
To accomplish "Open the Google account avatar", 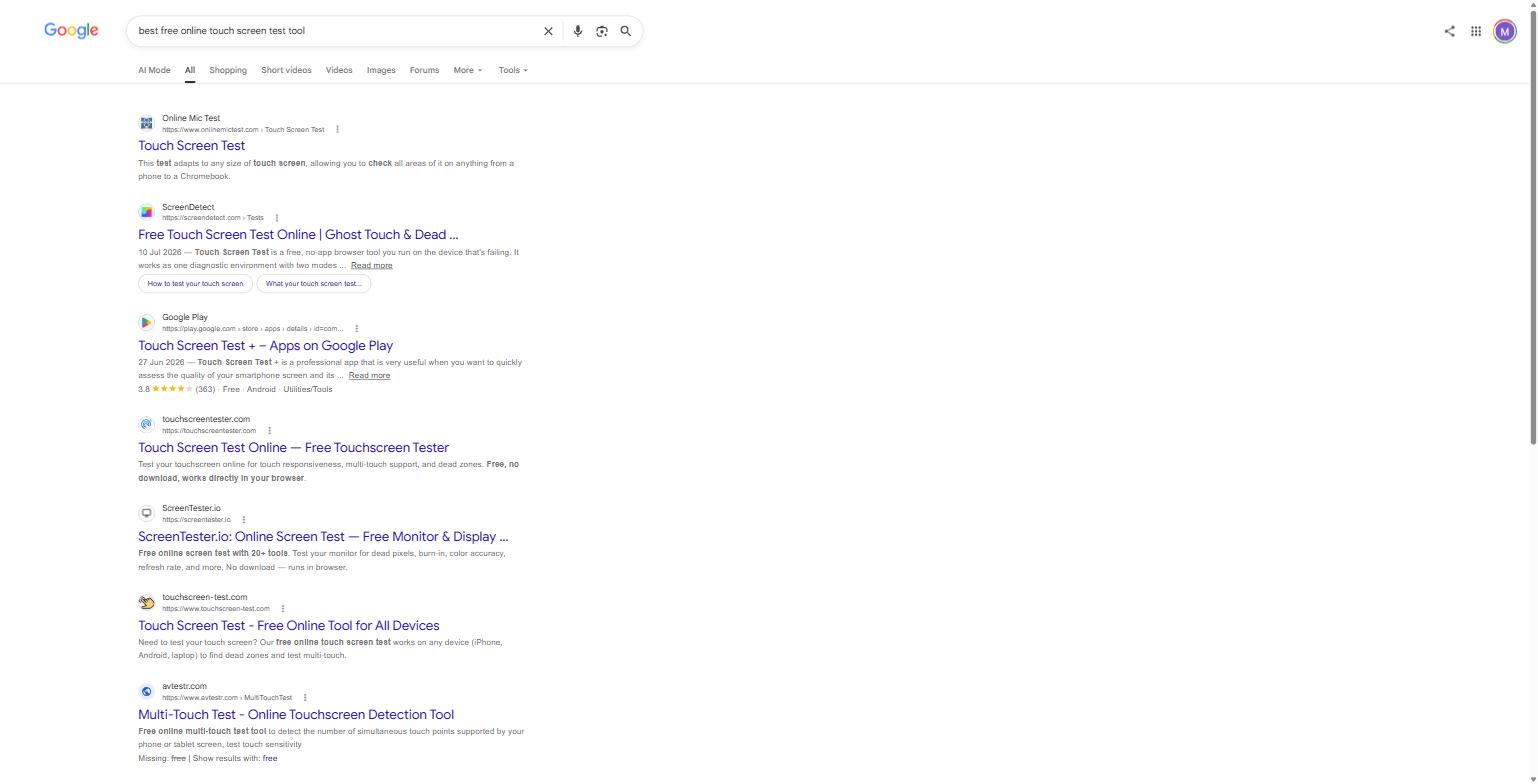I will 1505,31.
